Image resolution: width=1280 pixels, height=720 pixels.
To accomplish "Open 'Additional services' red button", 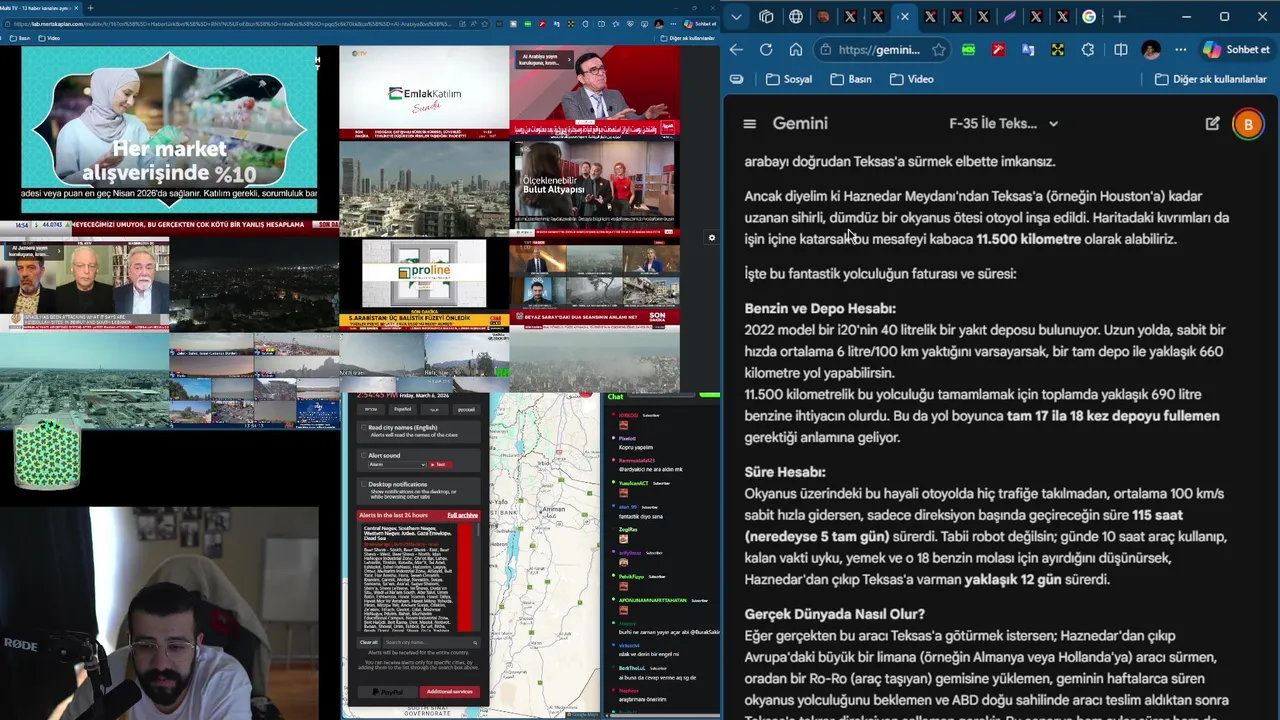I will click(449, 692).
